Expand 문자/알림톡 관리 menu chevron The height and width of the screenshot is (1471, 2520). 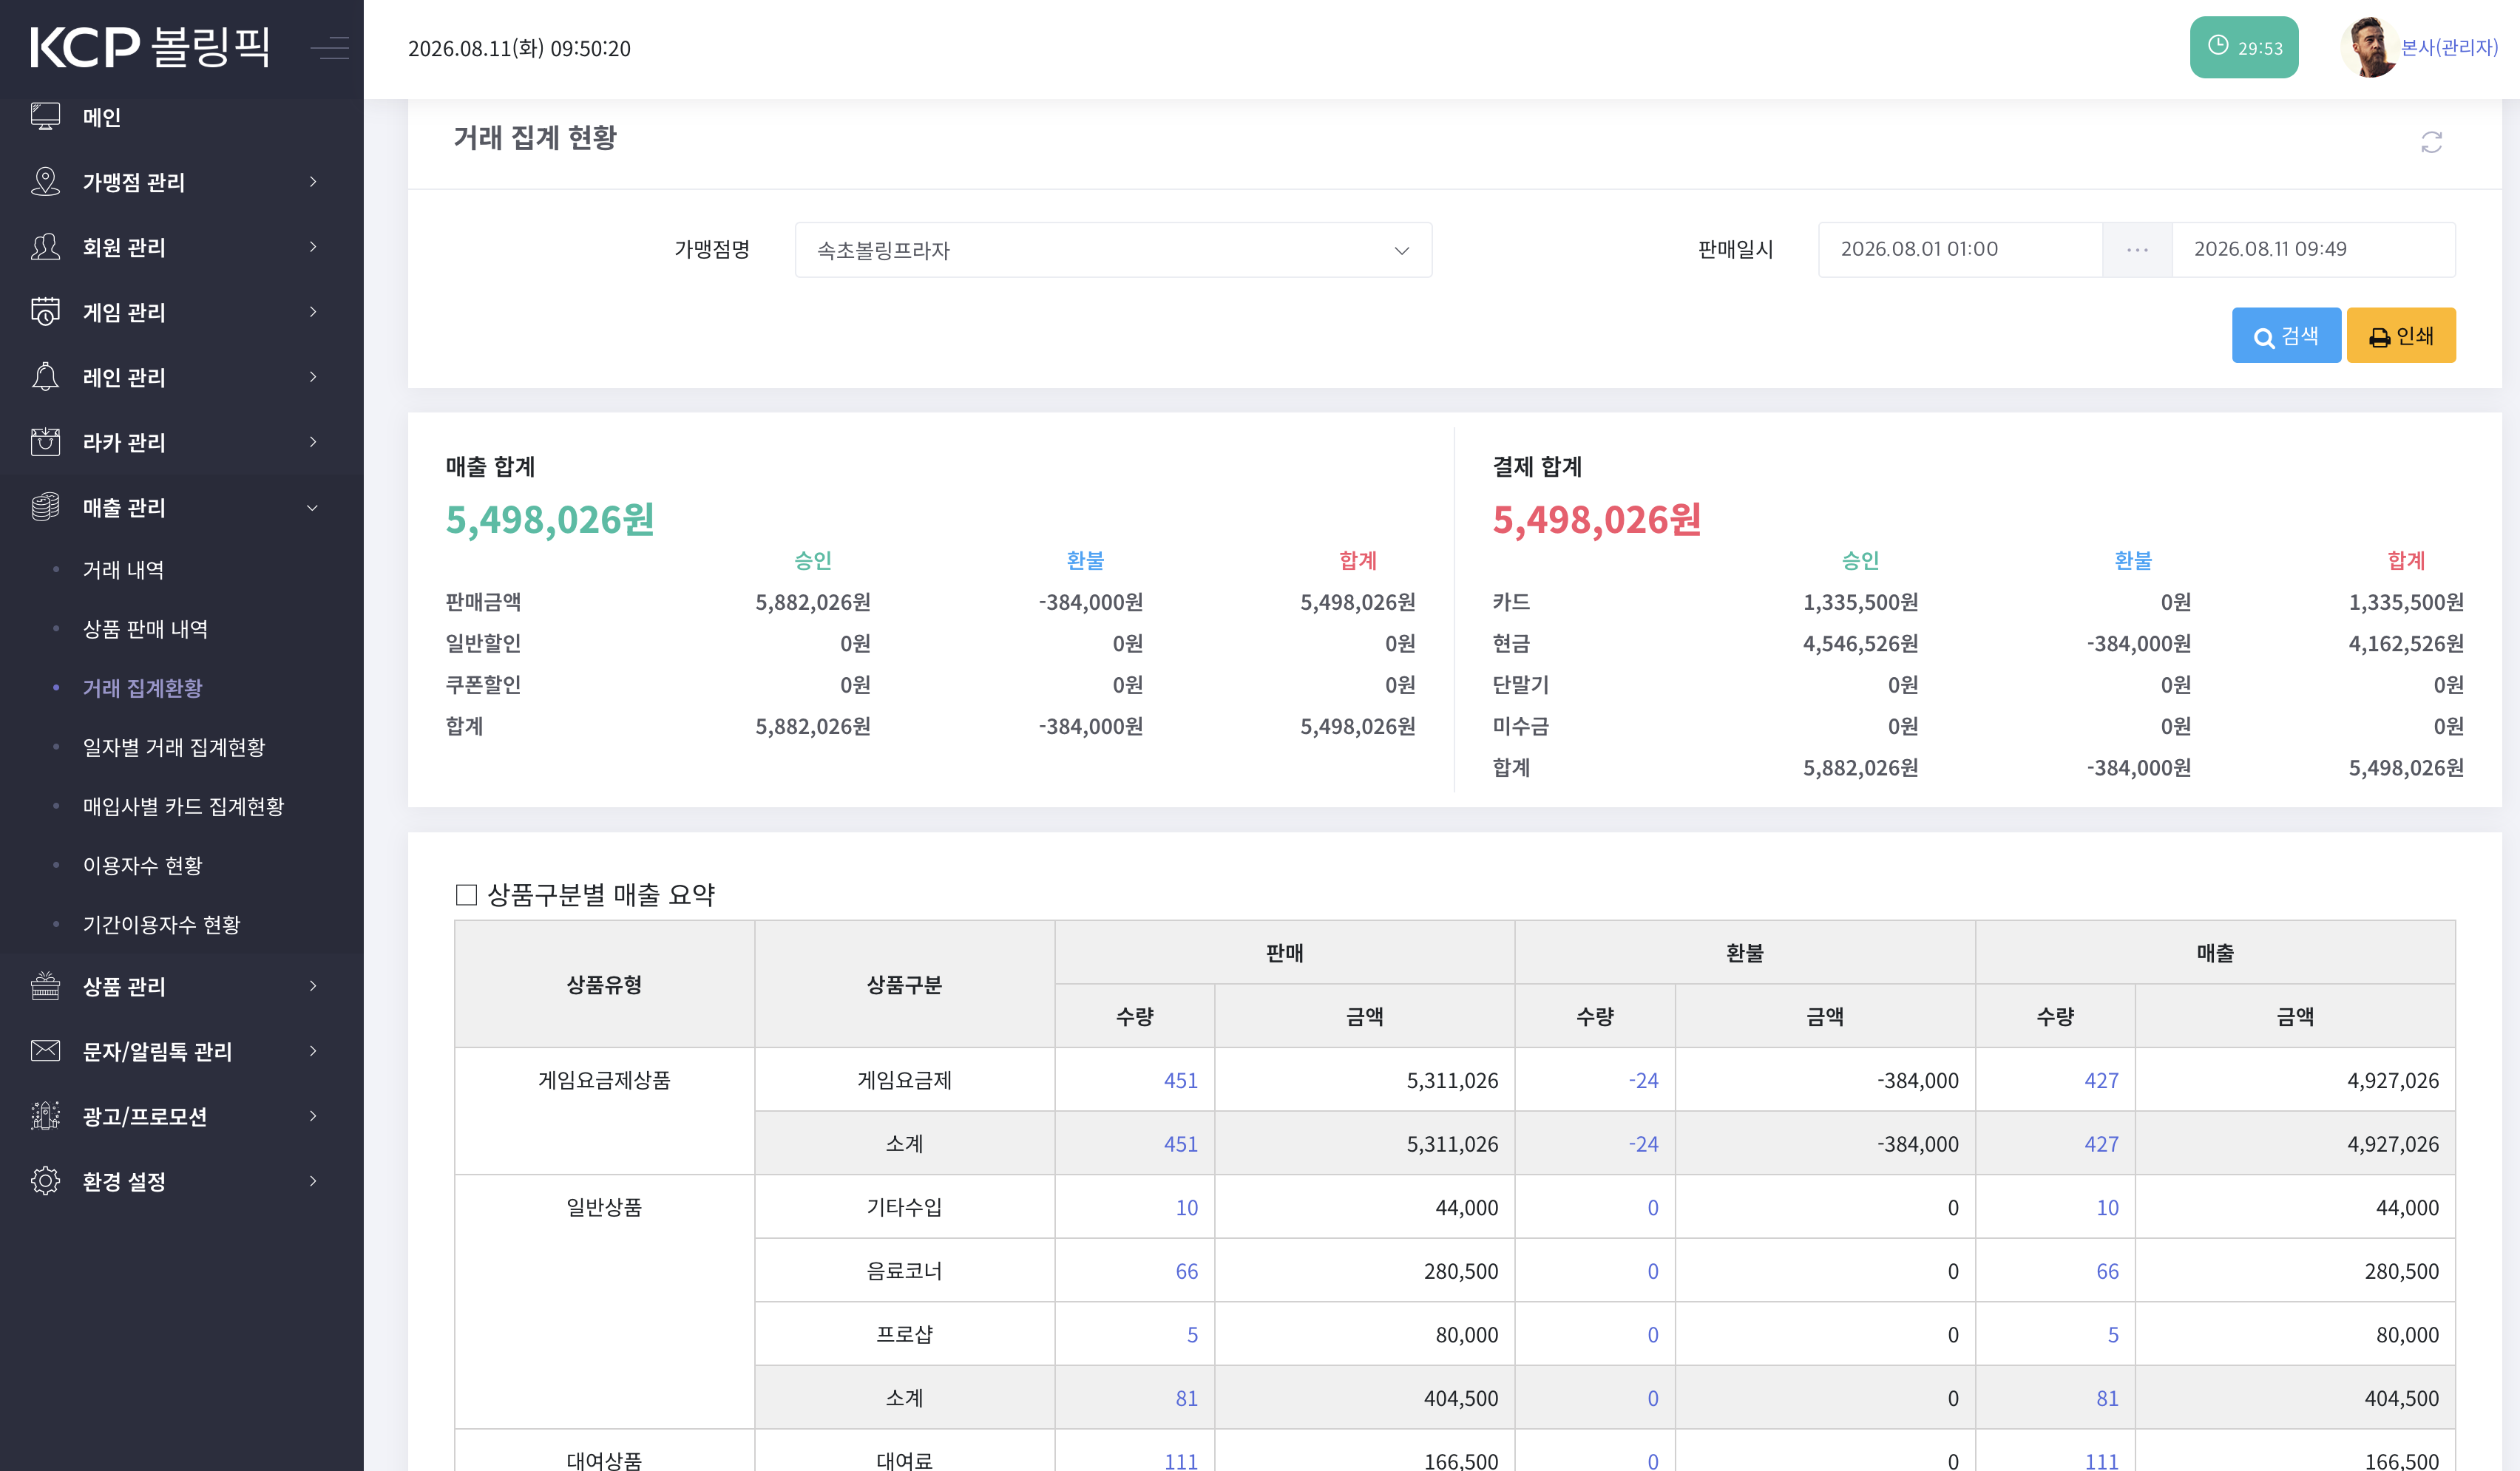(313, 1051)
